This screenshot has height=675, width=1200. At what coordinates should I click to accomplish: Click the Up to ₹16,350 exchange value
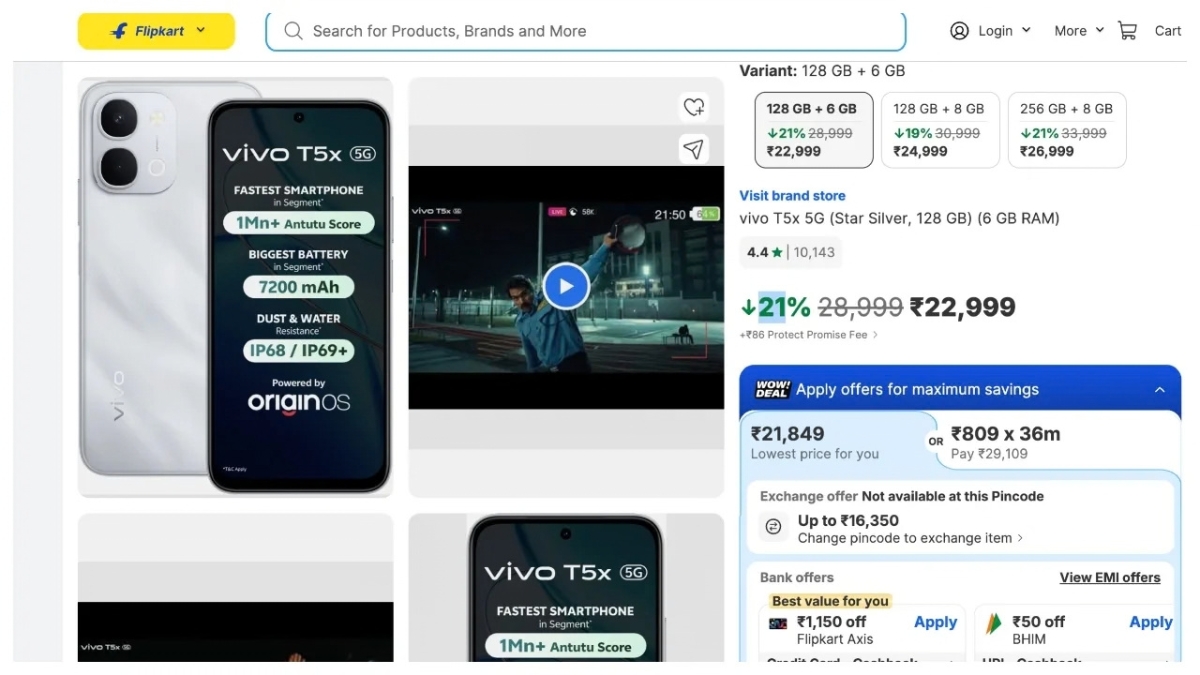pos(848,520)
